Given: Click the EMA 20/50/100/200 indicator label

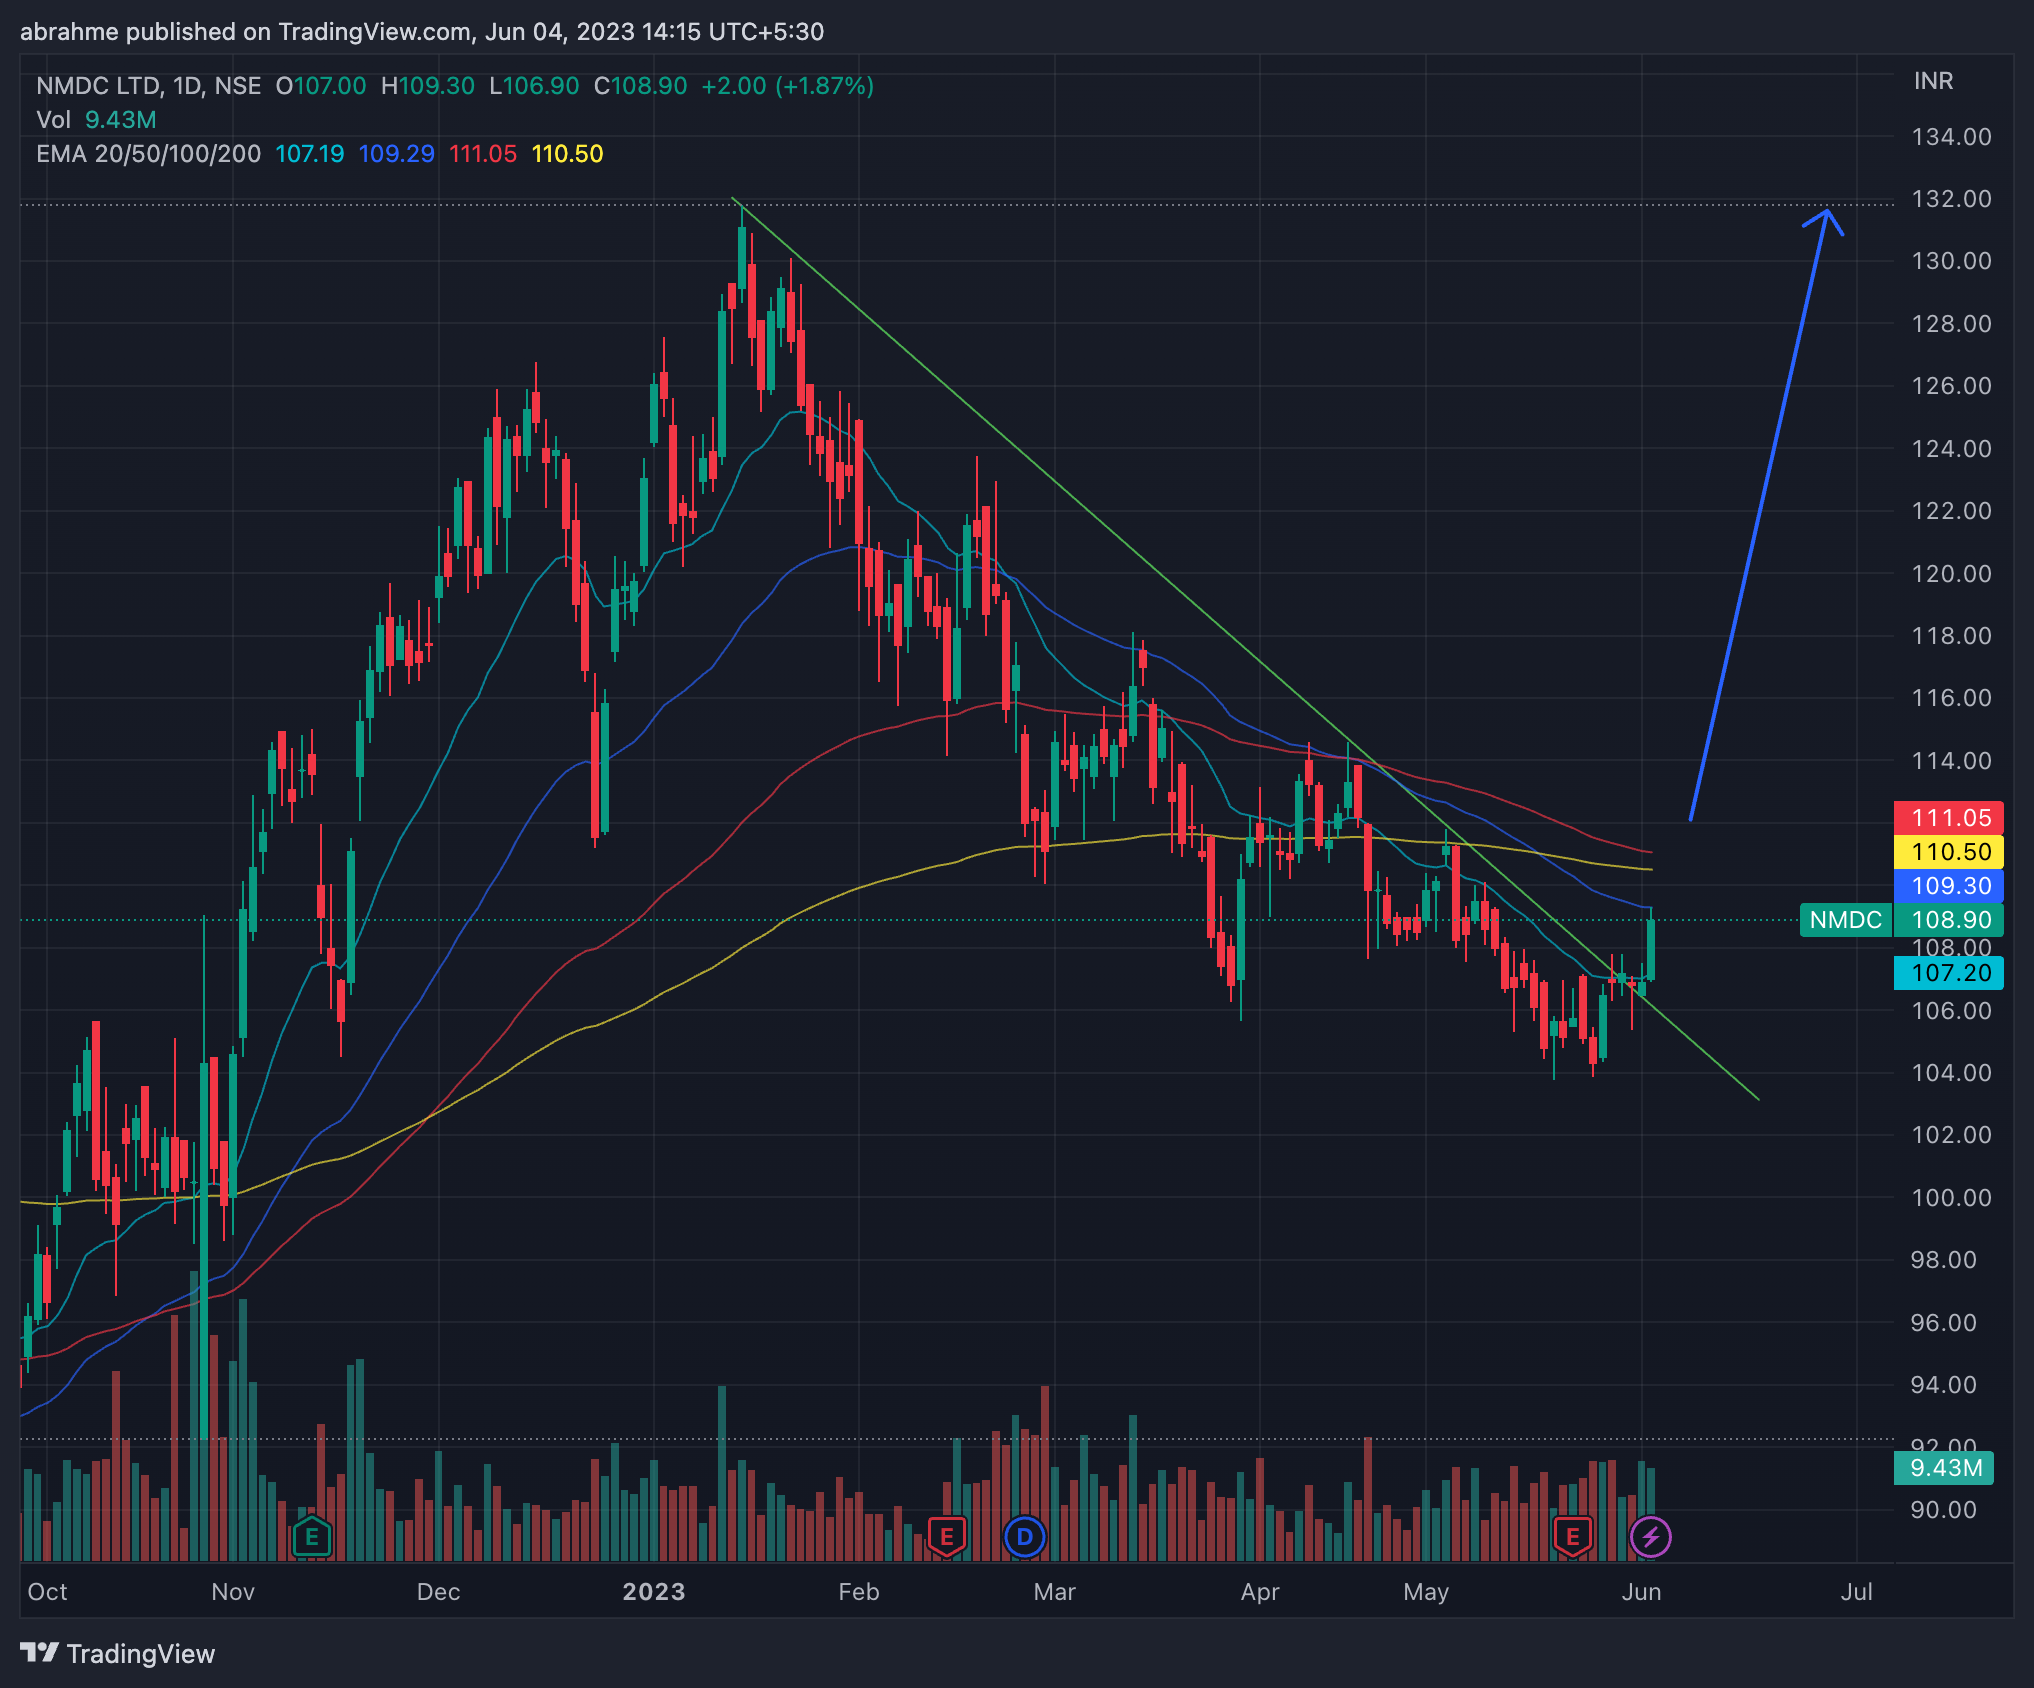Looking at the screenshot, I should click(x=149, y=154).
